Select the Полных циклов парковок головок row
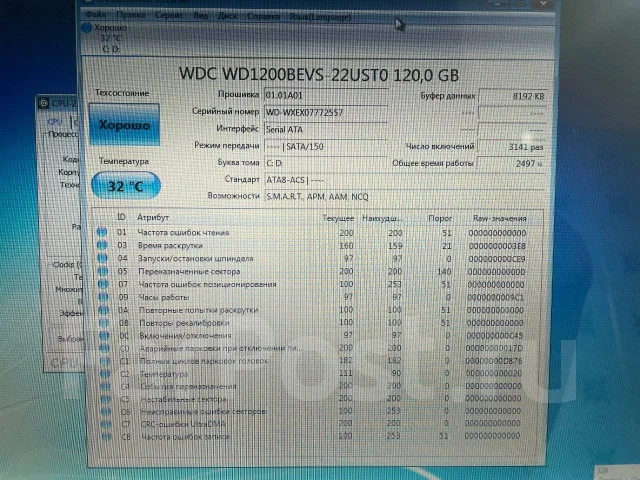Viewport: 640px width, 480px height. tap(312, 361)
